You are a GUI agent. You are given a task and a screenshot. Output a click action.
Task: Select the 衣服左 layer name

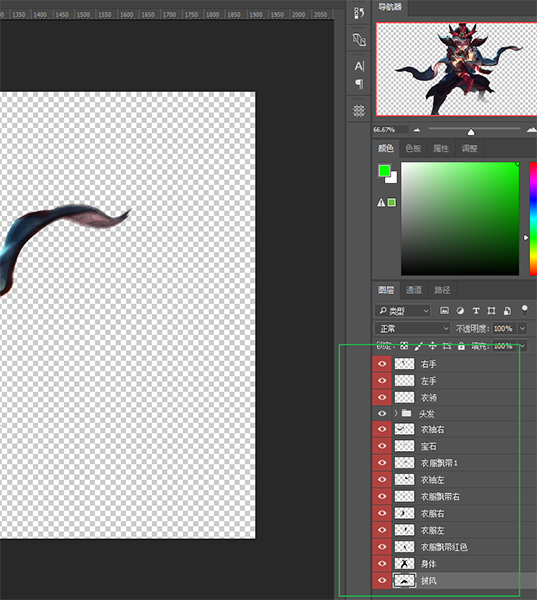pos(433,530)
